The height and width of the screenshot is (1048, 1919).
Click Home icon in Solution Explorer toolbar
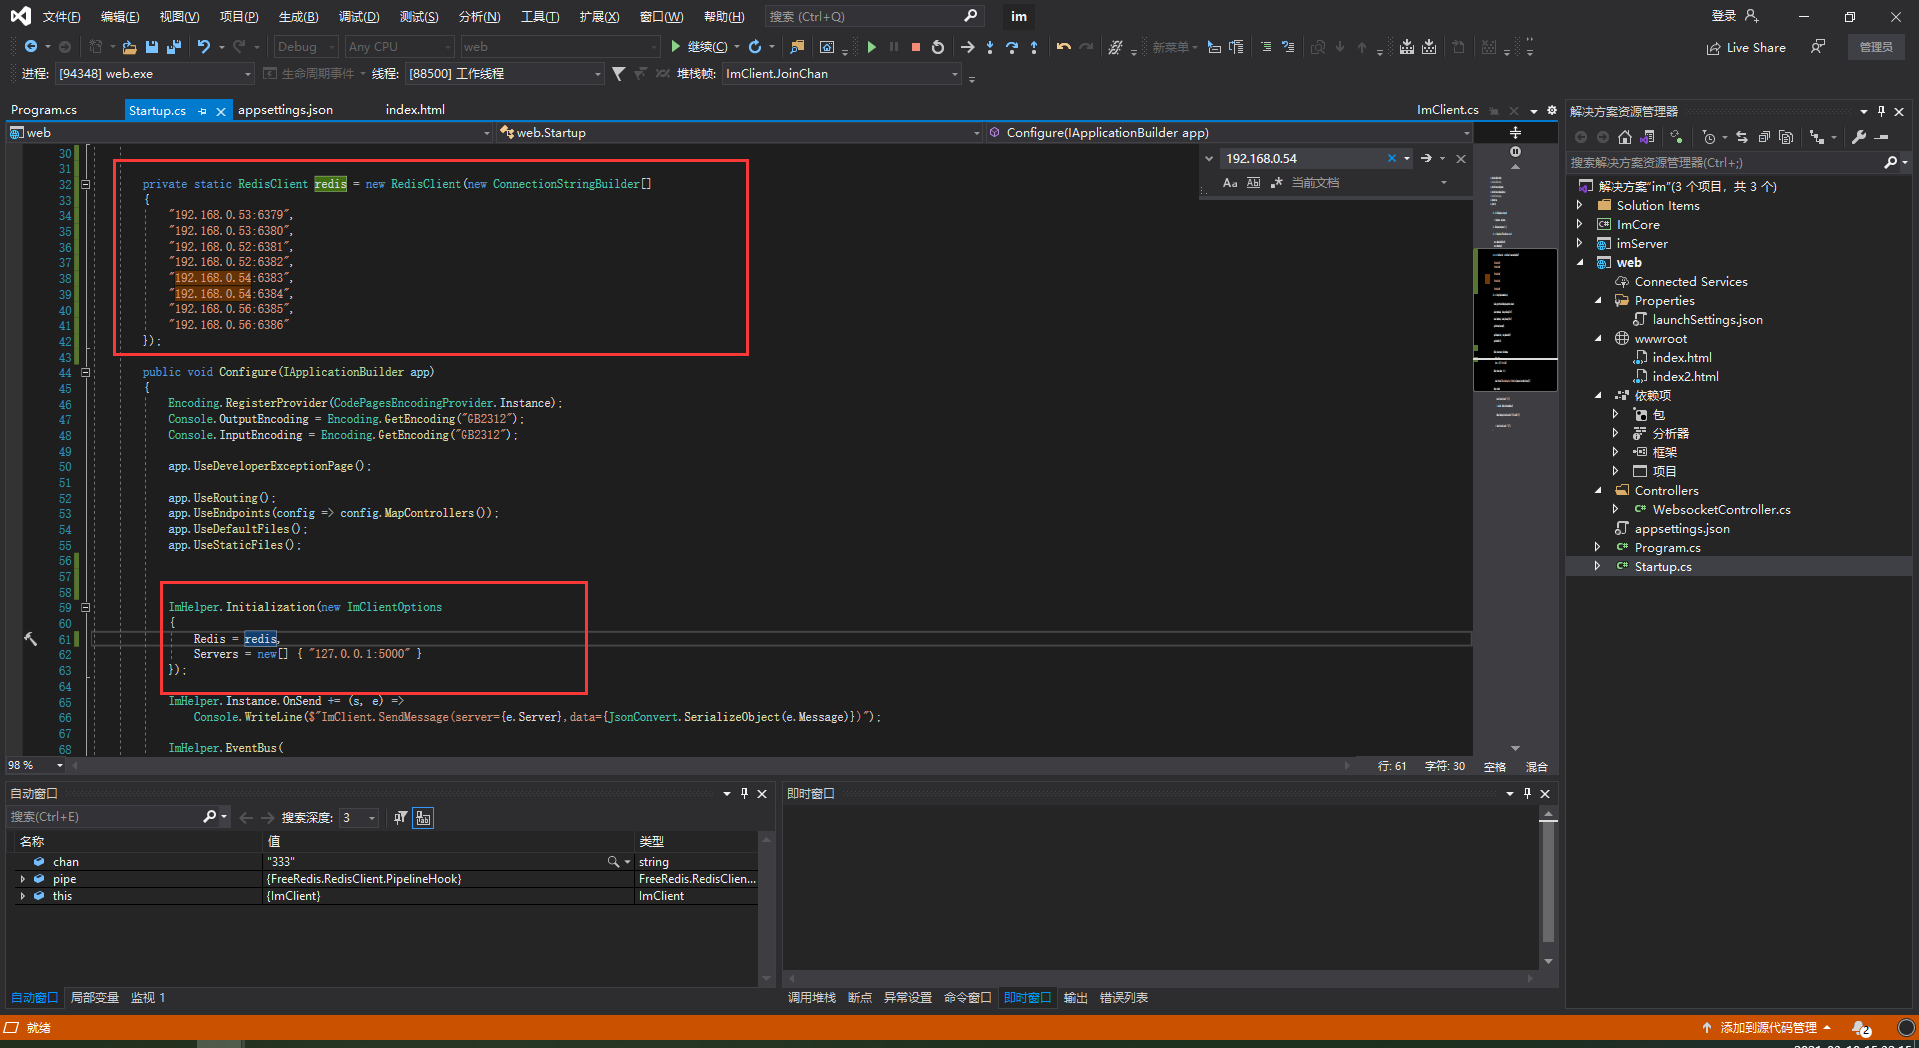coord(1624,137)
